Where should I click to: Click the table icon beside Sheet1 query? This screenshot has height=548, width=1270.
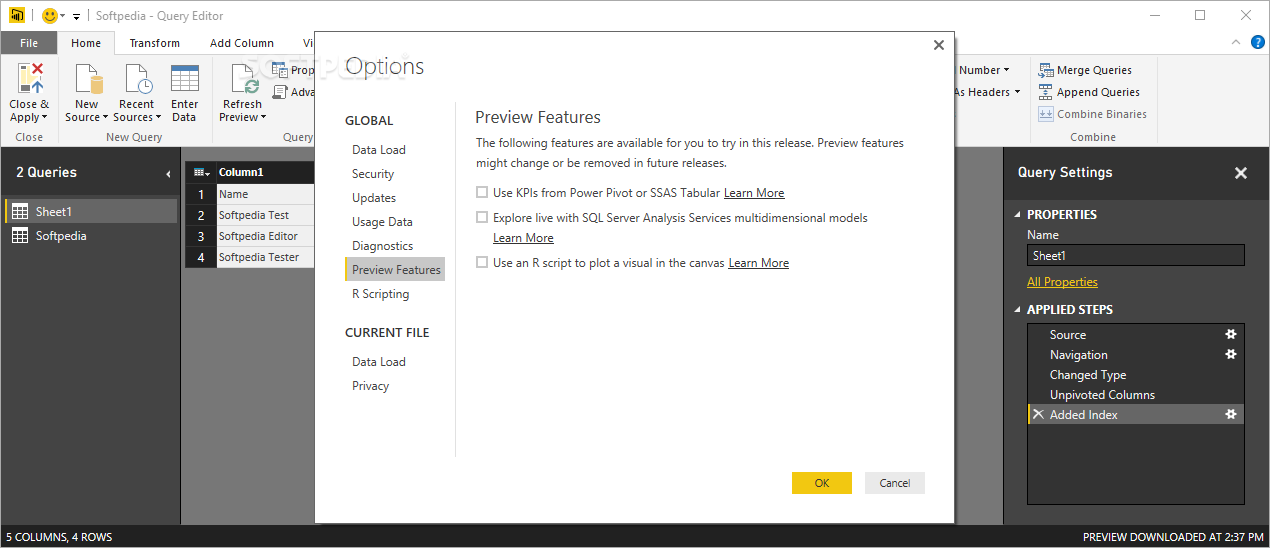click(20, 211)
